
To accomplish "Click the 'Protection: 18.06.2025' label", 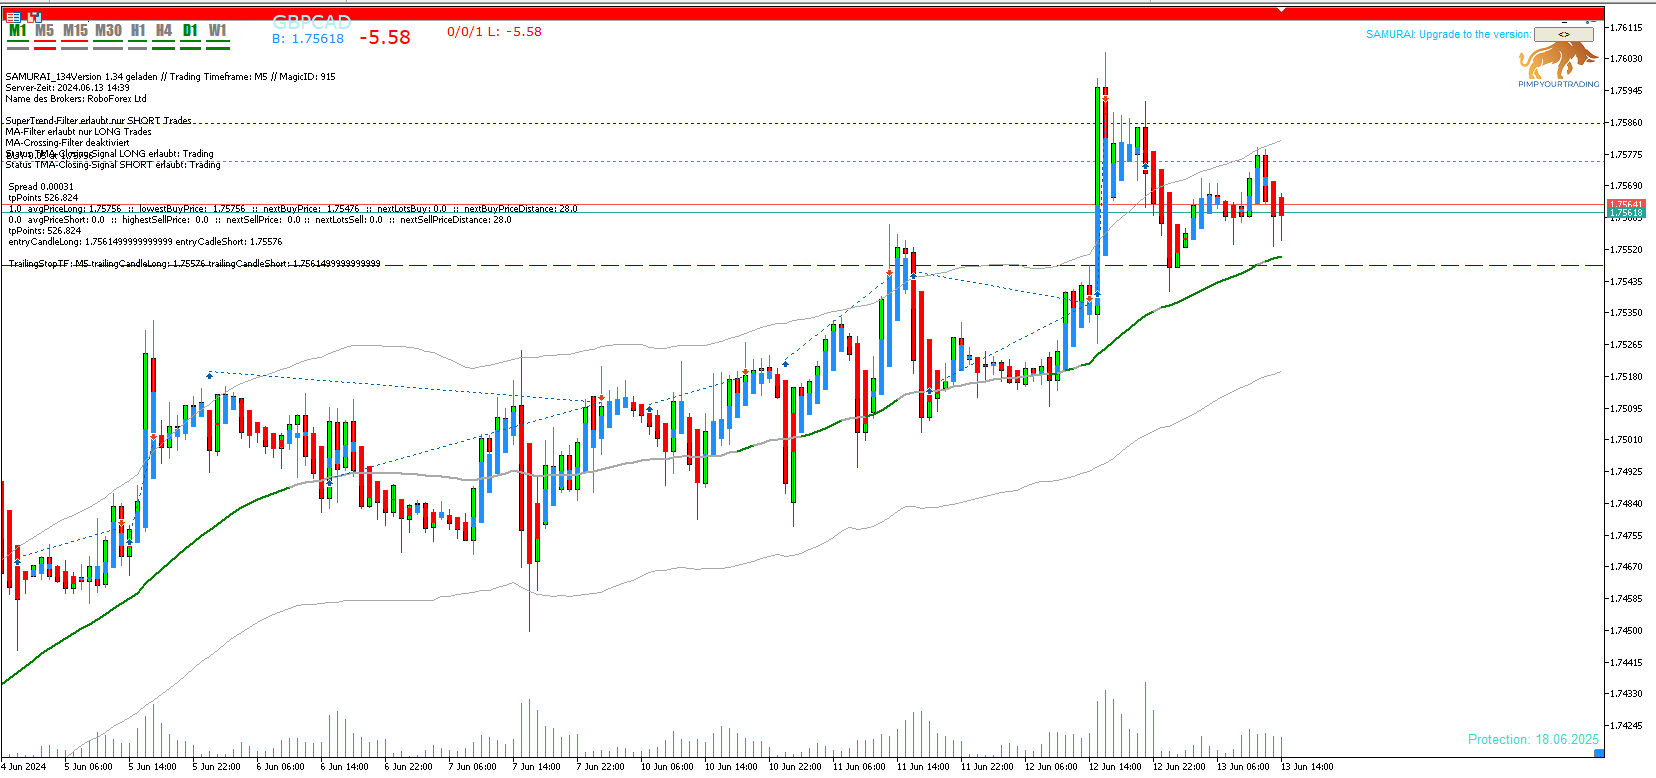I will click(1533, 739).
